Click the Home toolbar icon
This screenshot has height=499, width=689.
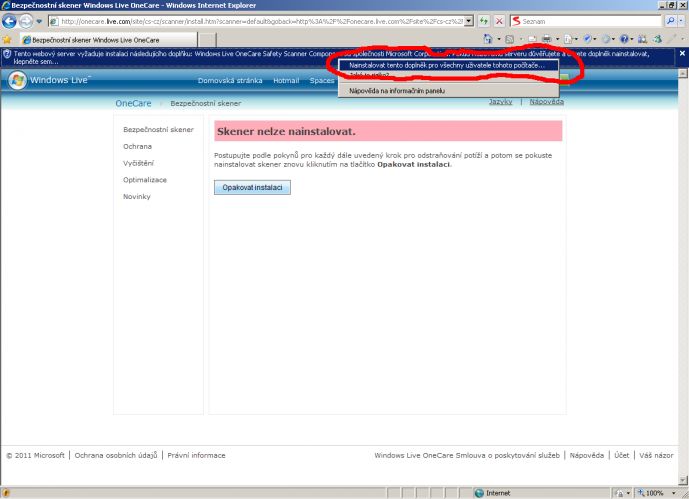(x=488, y=39)
